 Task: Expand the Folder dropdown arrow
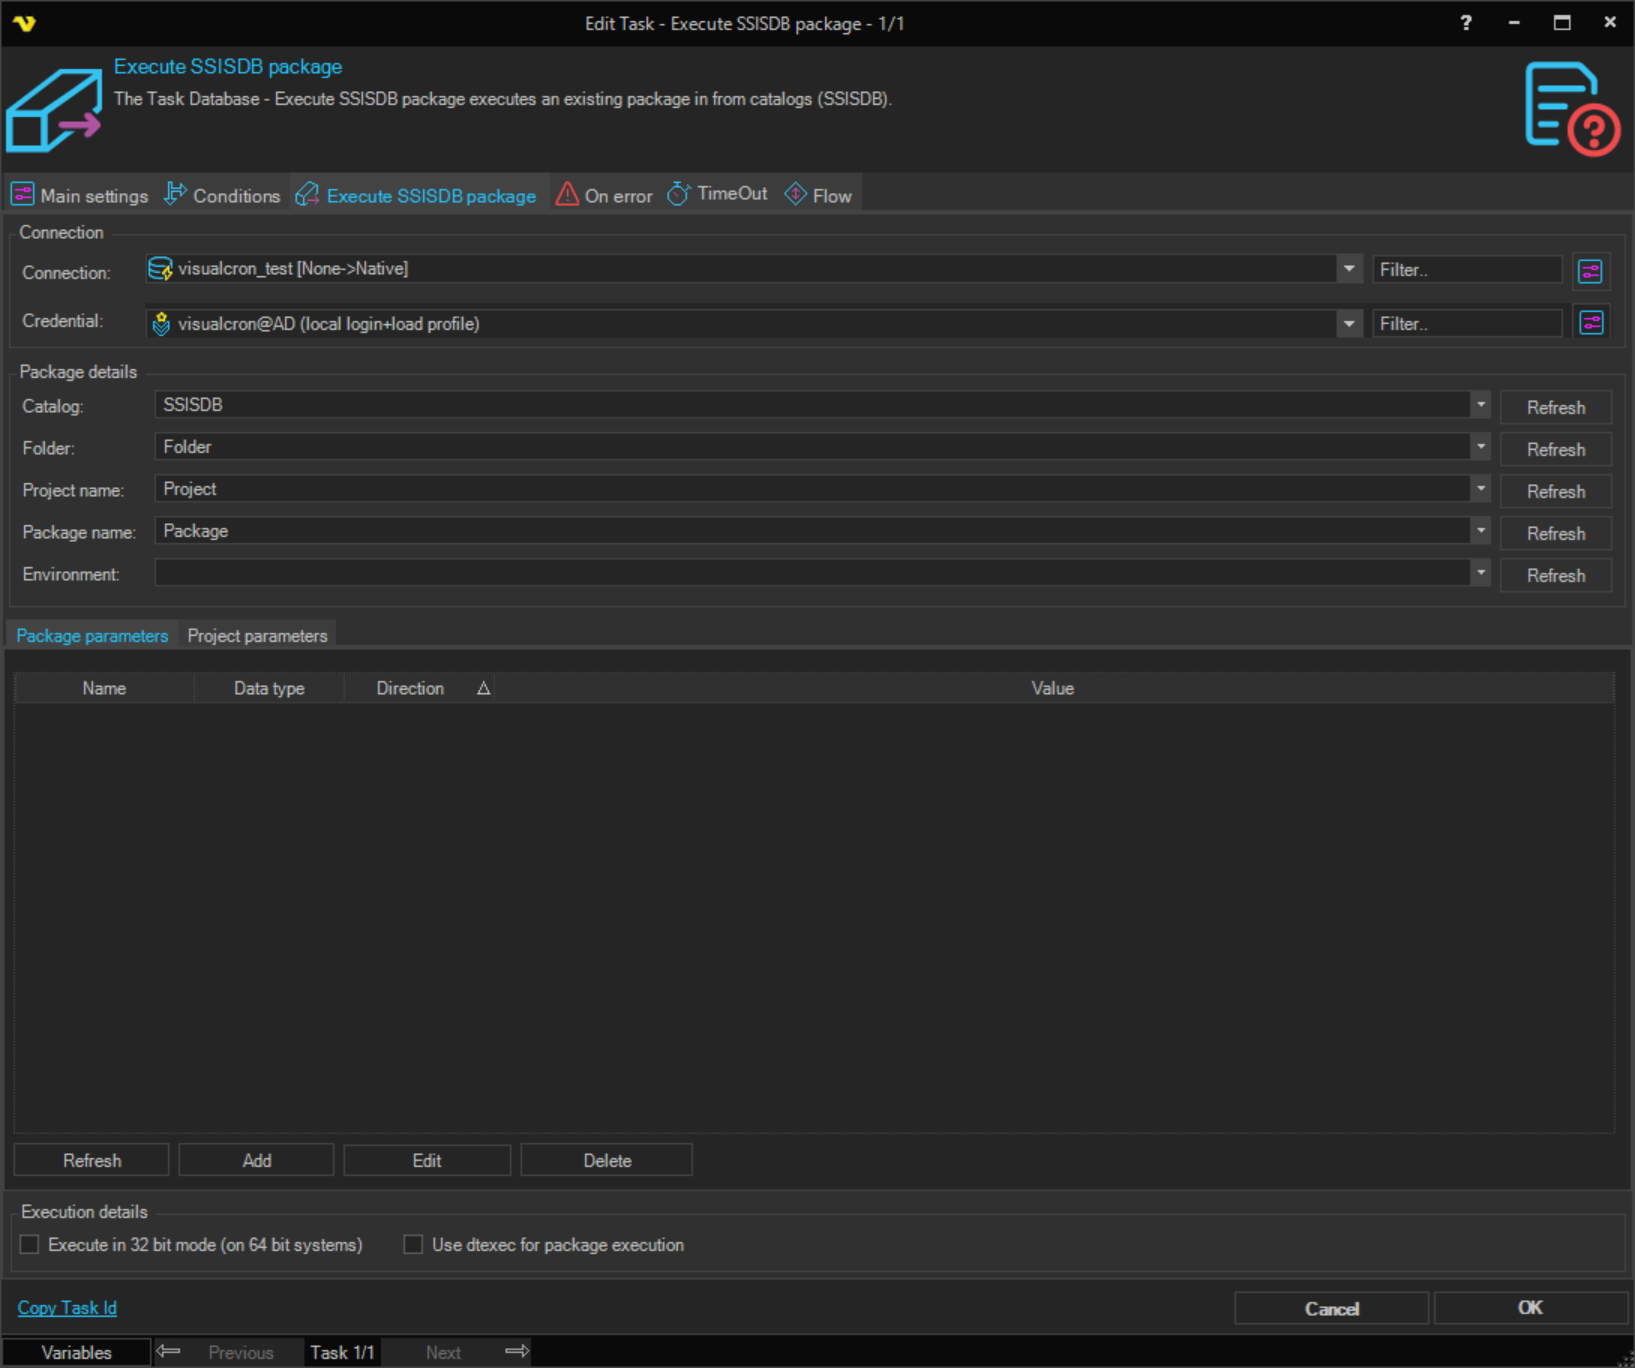[1480, 446]
